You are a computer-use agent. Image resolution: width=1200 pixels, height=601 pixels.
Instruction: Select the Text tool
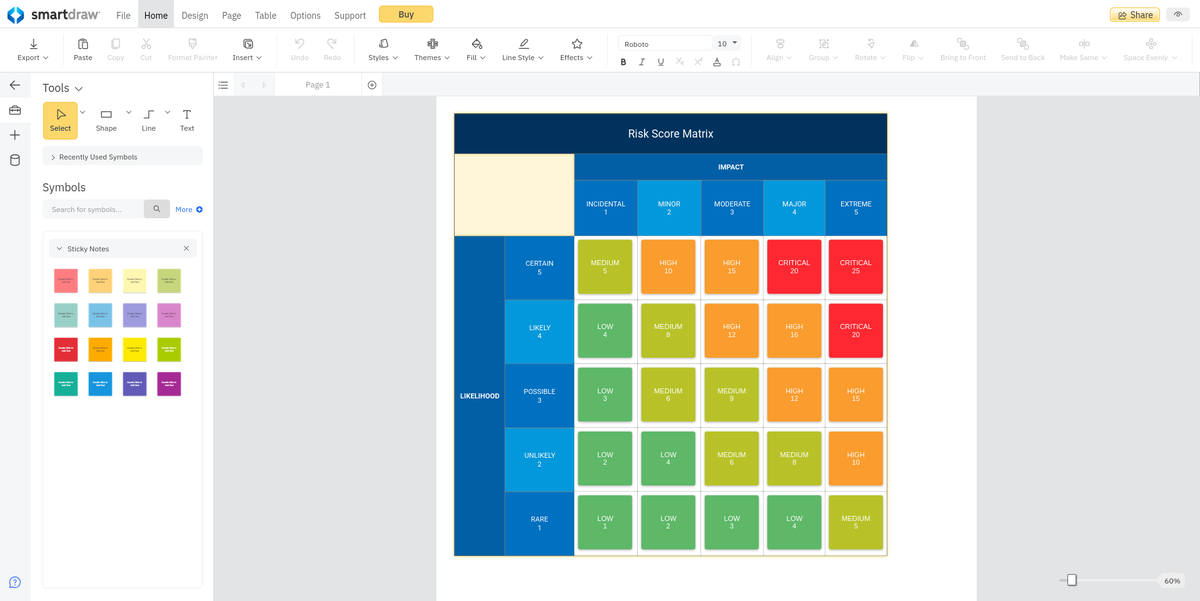coord(186,120)
